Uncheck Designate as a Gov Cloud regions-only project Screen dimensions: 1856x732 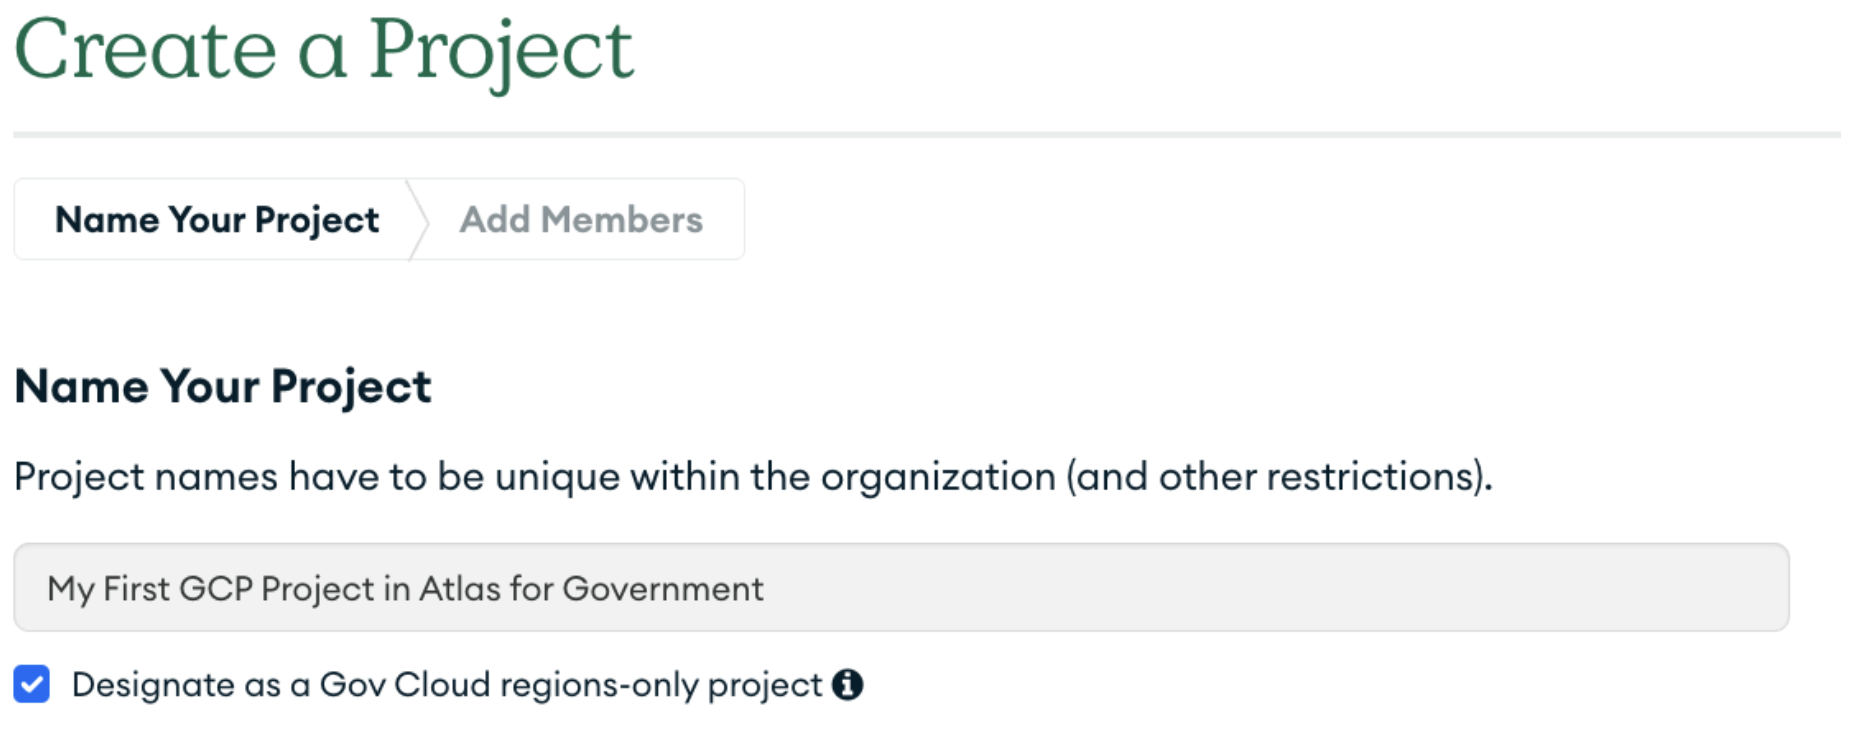[x=33, y=685]
